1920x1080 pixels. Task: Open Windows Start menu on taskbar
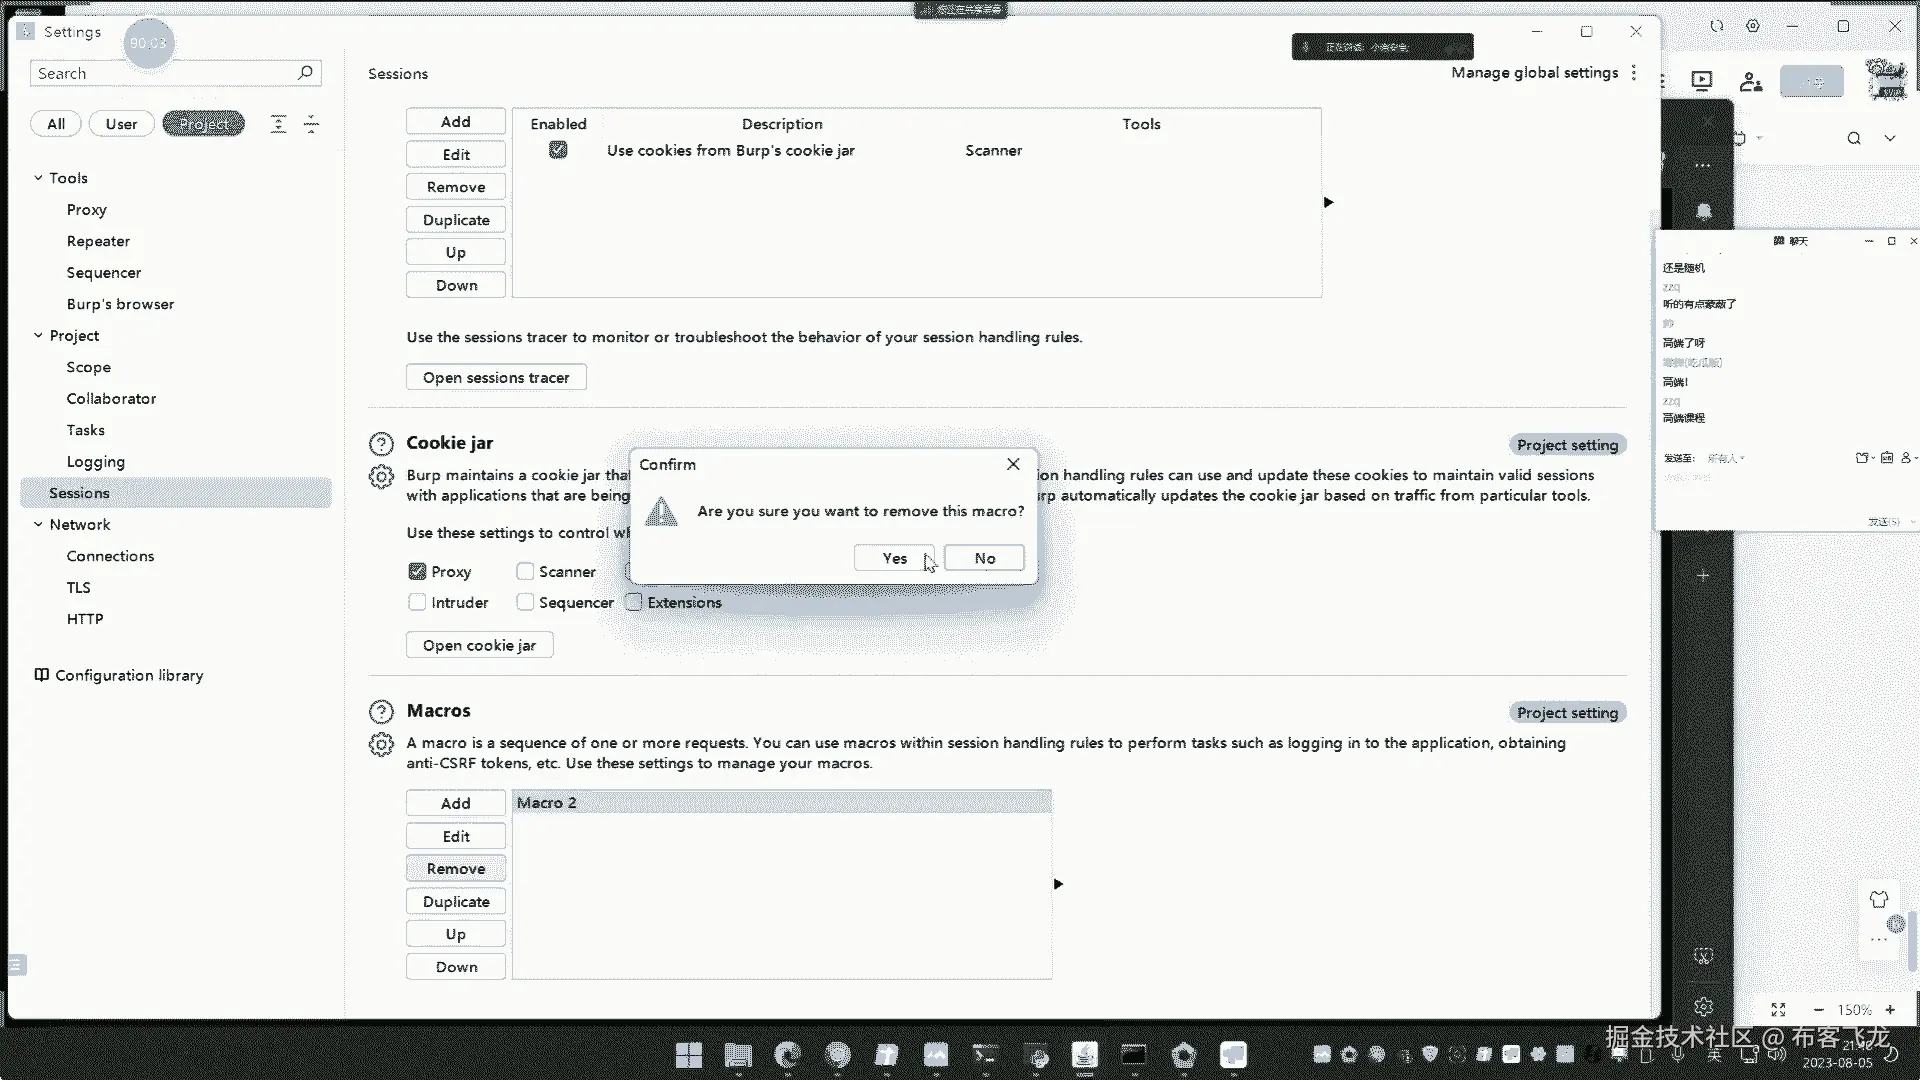(689, 1055)
